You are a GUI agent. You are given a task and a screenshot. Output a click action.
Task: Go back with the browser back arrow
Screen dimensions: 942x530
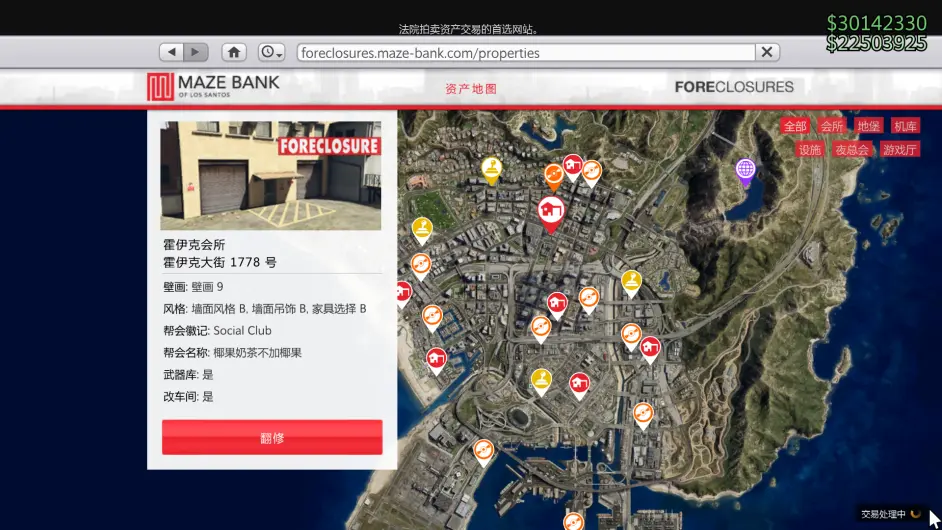click(x=171, y=52)
